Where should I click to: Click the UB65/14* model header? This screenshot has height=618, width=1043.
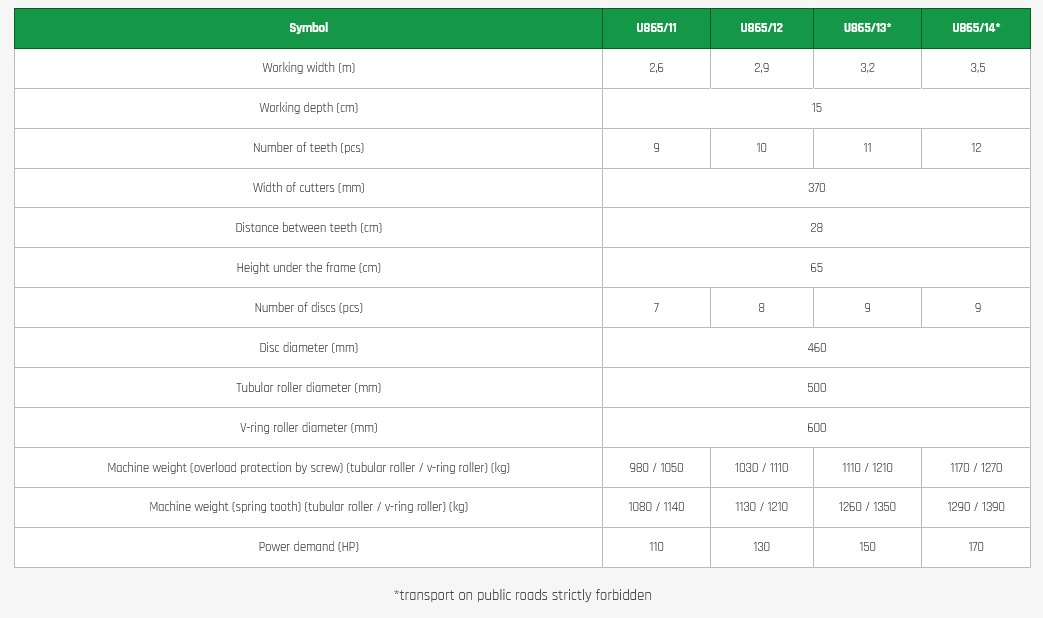pos(976,28)
